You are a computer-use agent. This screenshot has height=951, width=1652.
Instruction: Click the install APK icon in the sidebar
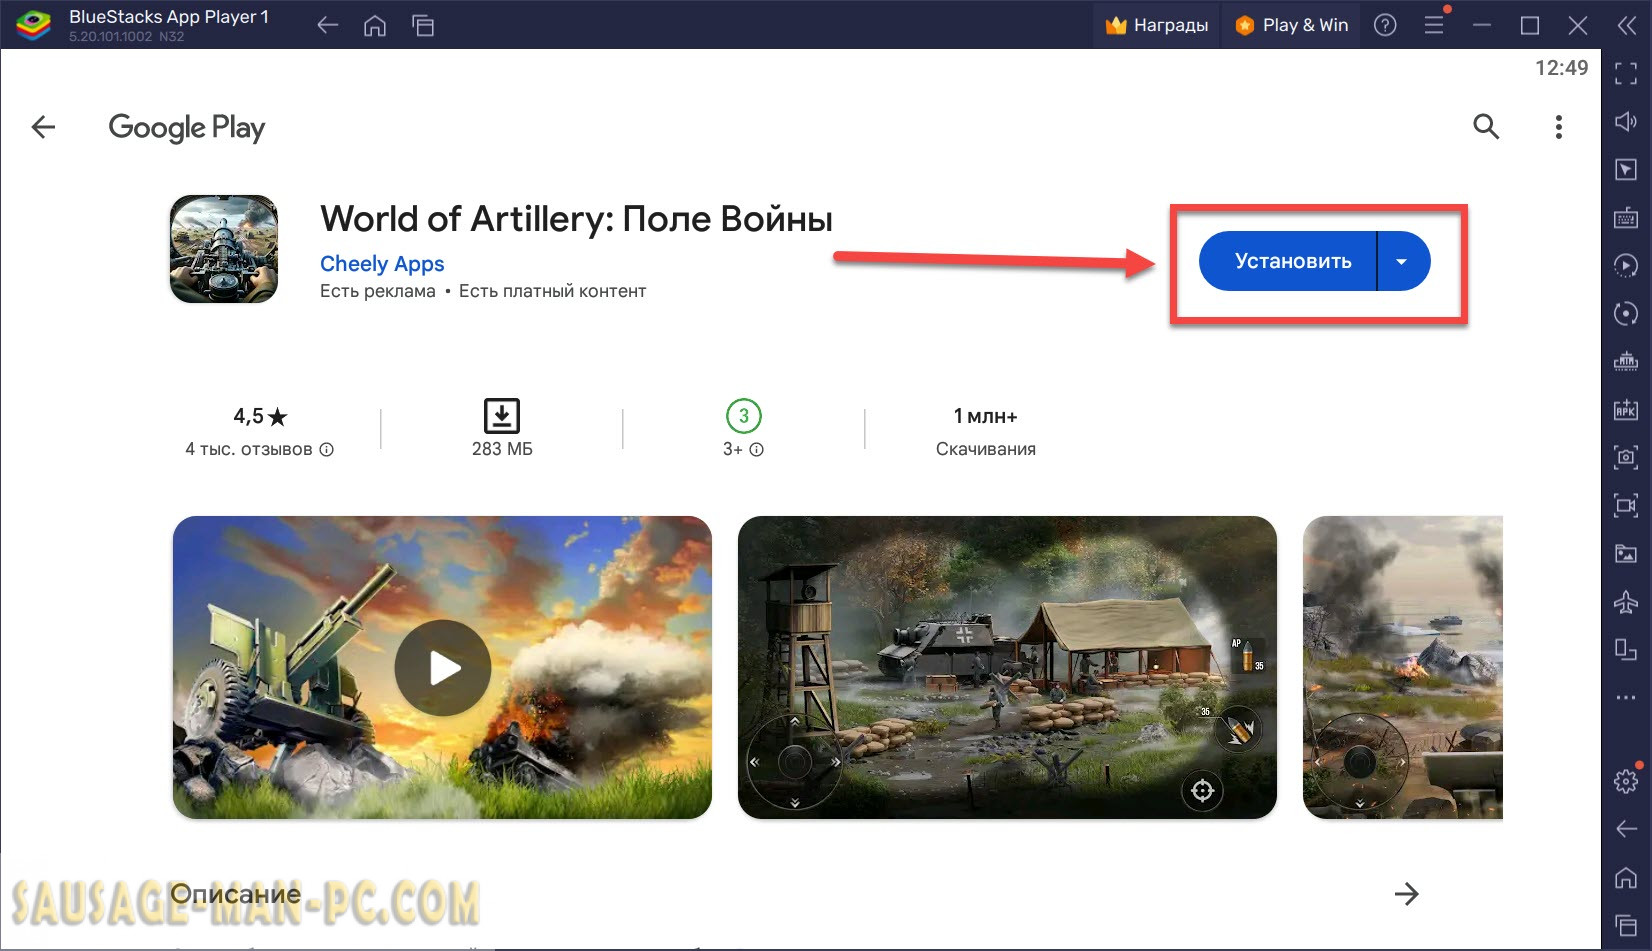click(1626, 409)
